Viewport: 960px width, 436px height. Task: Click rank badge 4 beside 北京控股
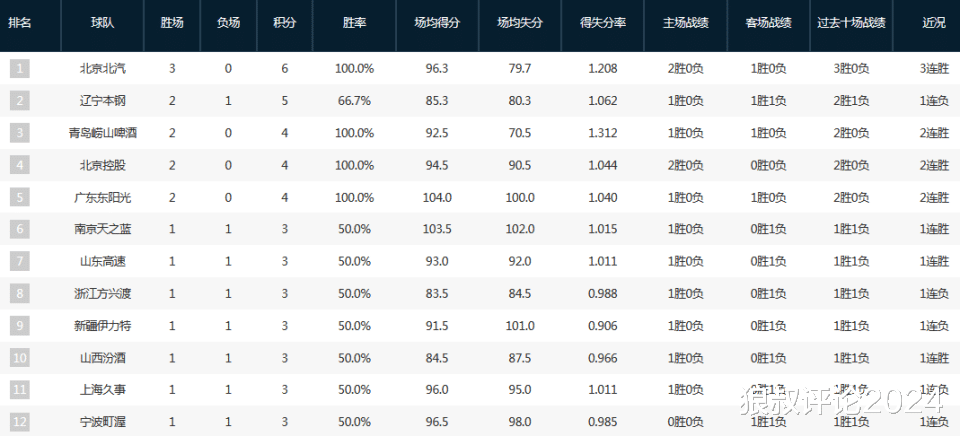tap(20, 165)
